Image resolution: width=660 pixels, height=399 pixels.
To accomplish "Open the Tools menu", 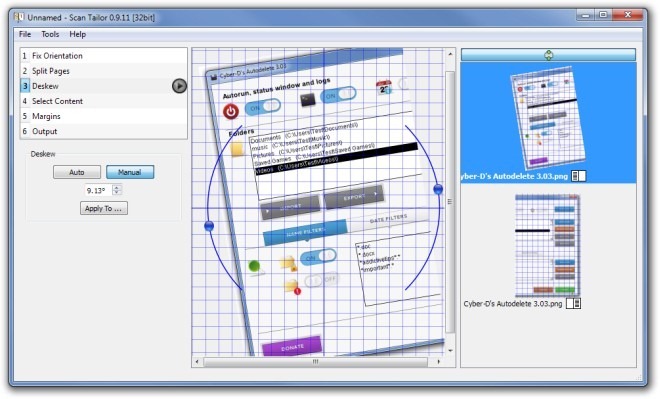I will click(50, 34).
